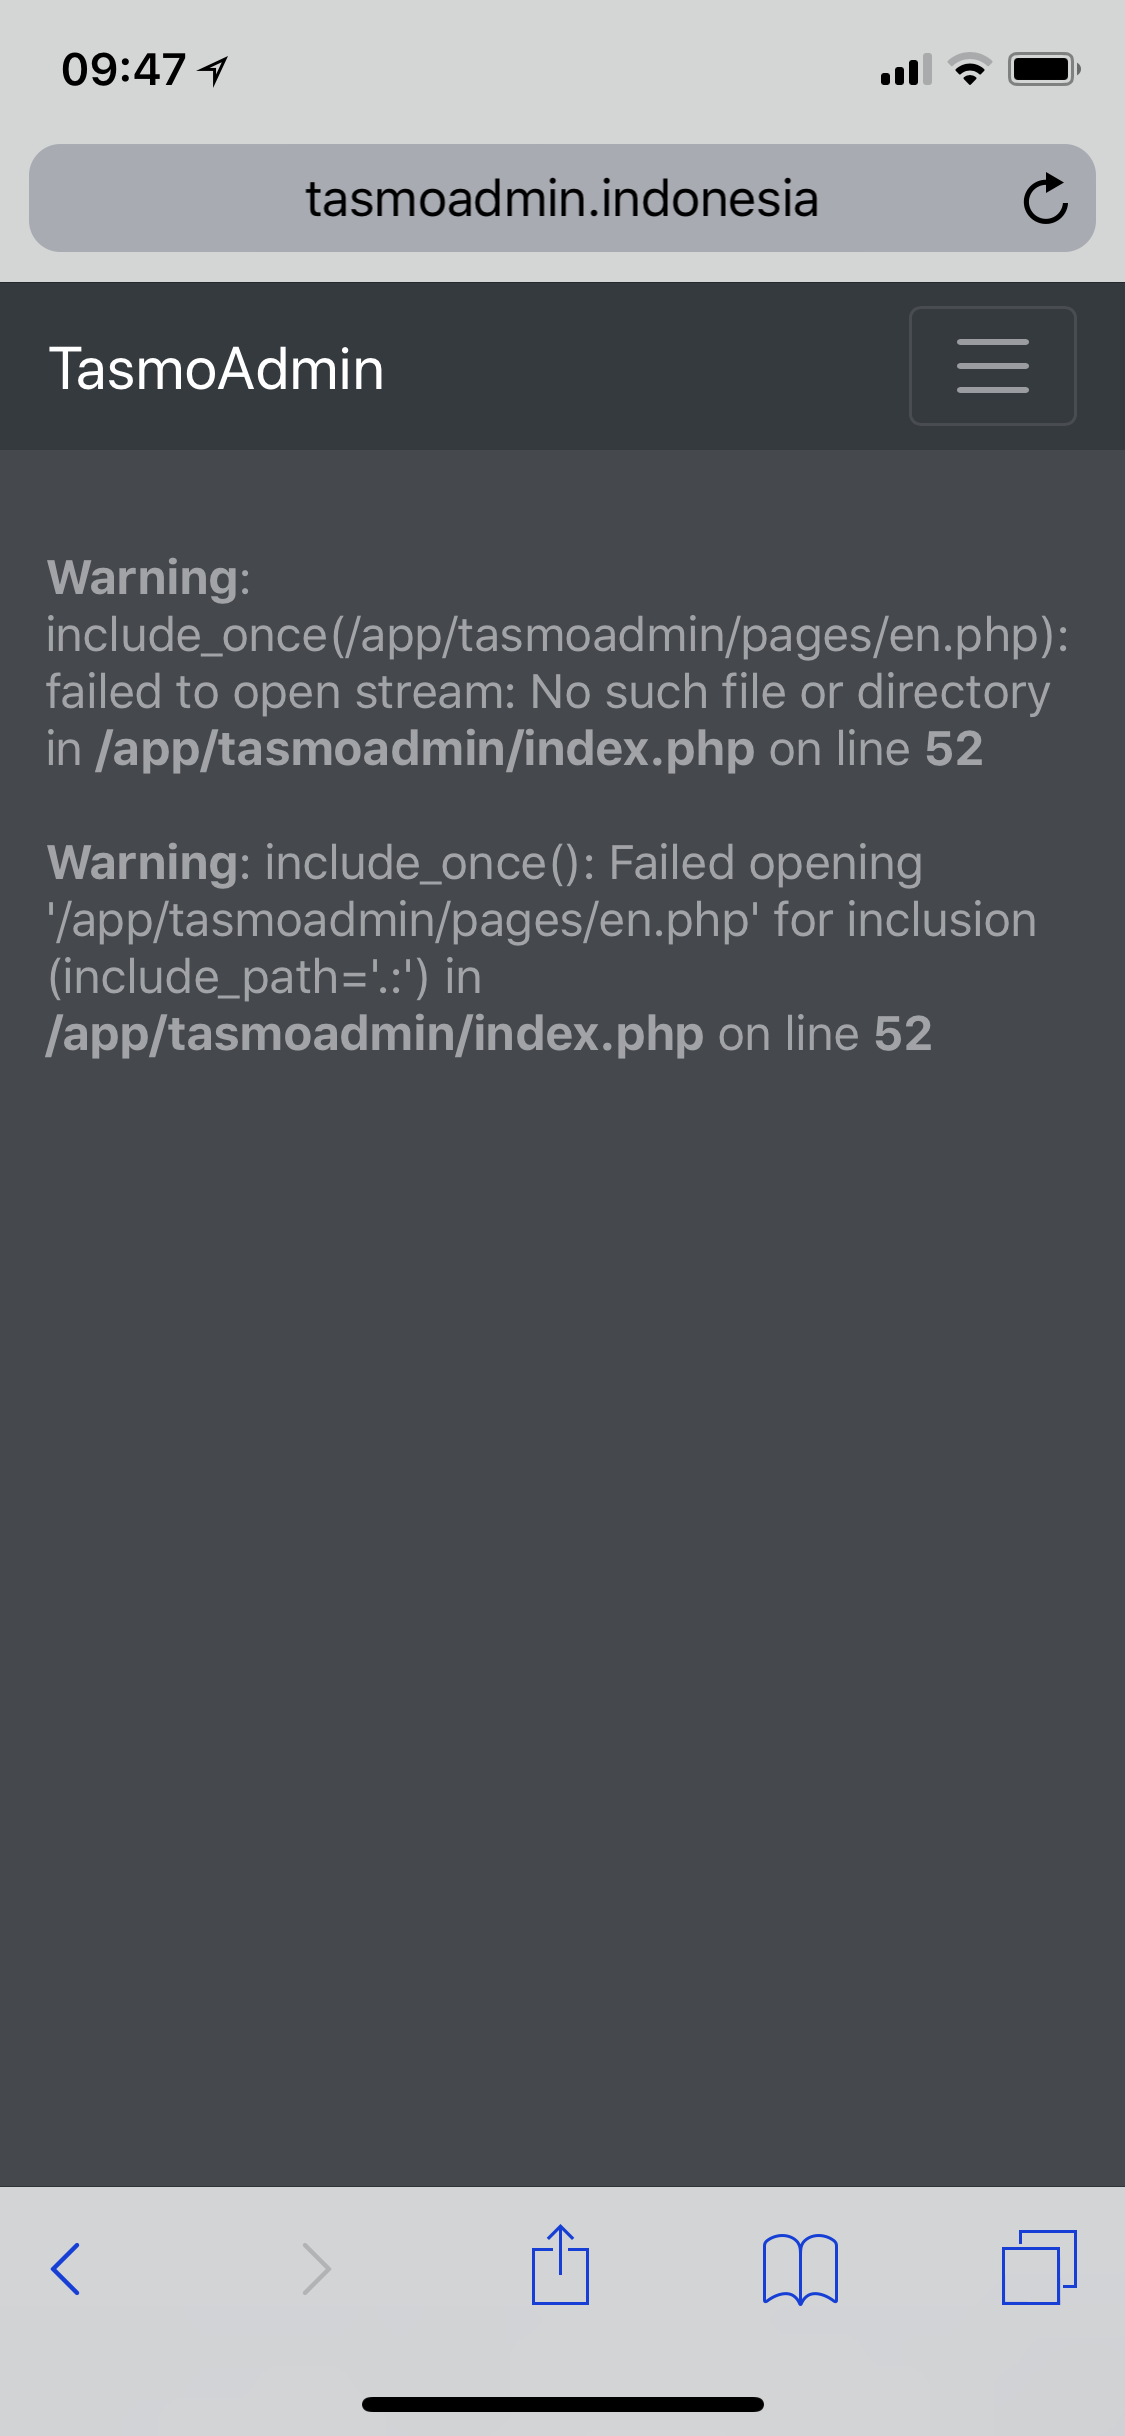This screenshot has height=2436, width=1125.
Task: Reload the tasmoadmin.indonesia page
Action: [x=1046, y=197]
